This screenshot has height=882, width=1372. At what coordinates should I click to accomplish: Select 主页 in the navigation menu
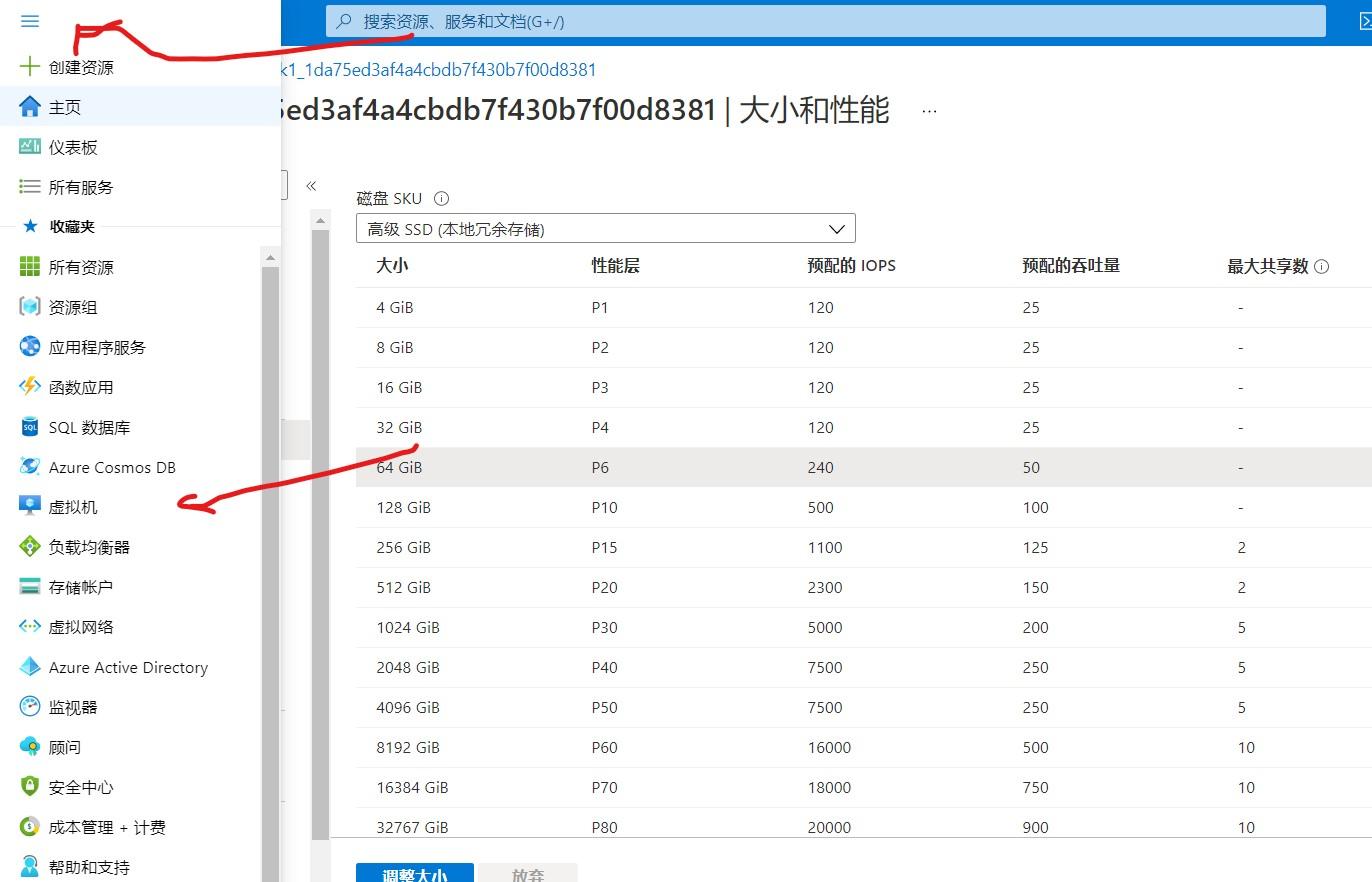pyautogui.click(x=65, y=107)
